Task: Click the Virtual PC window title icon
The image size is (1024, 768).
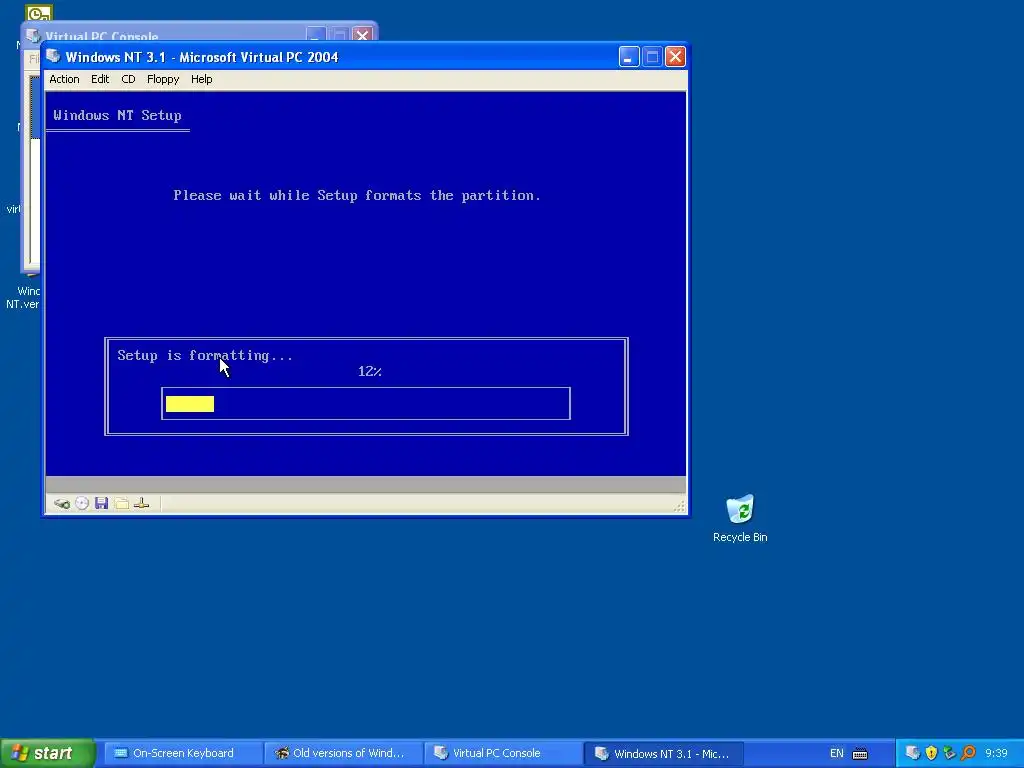Action: [x=54, y=57]
